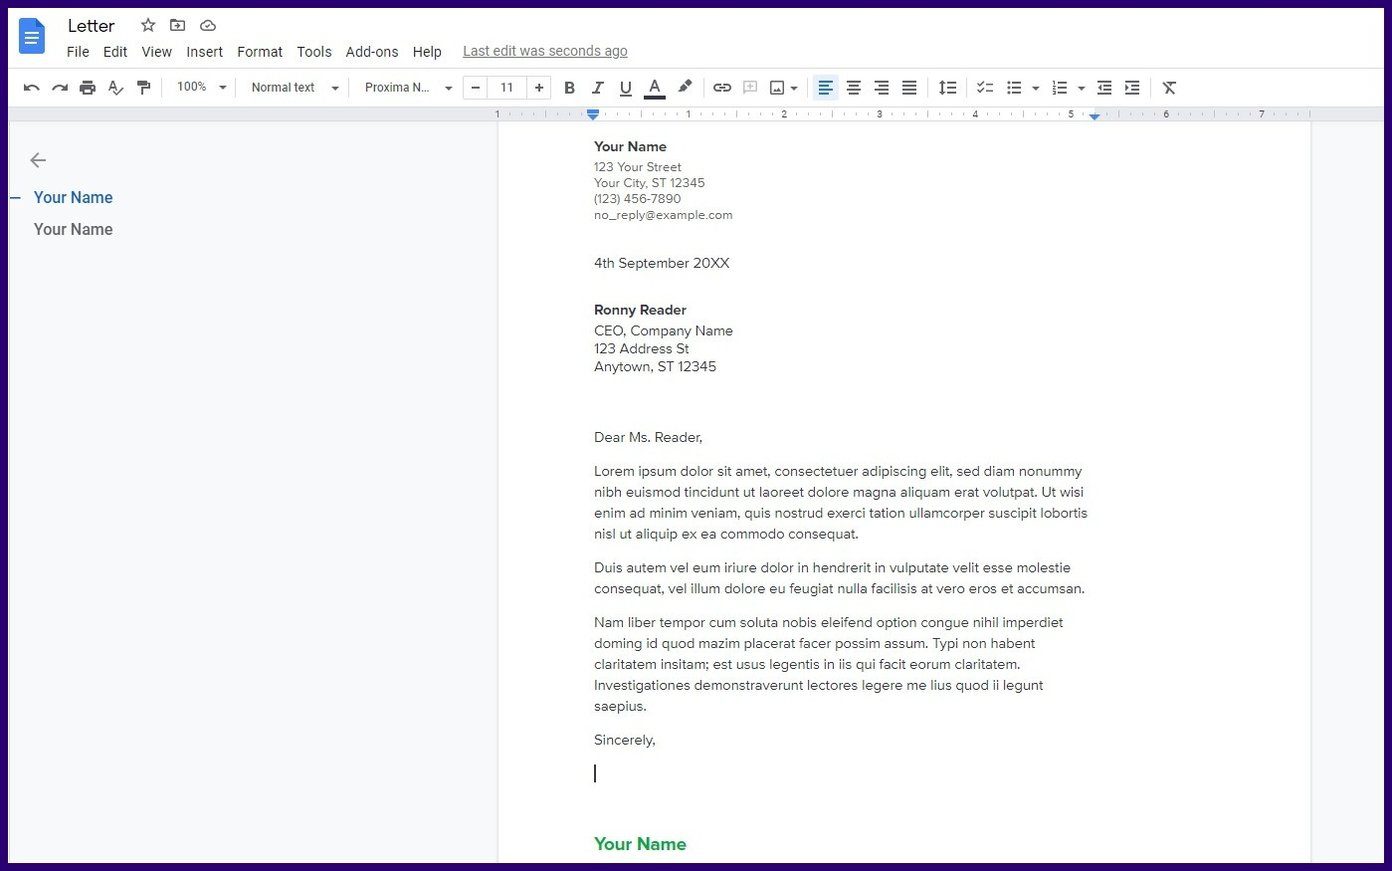Expand the insert image dropdown arrow
Image resolution: width=1392 pixels, height=871 pixels.
(794, 88)
